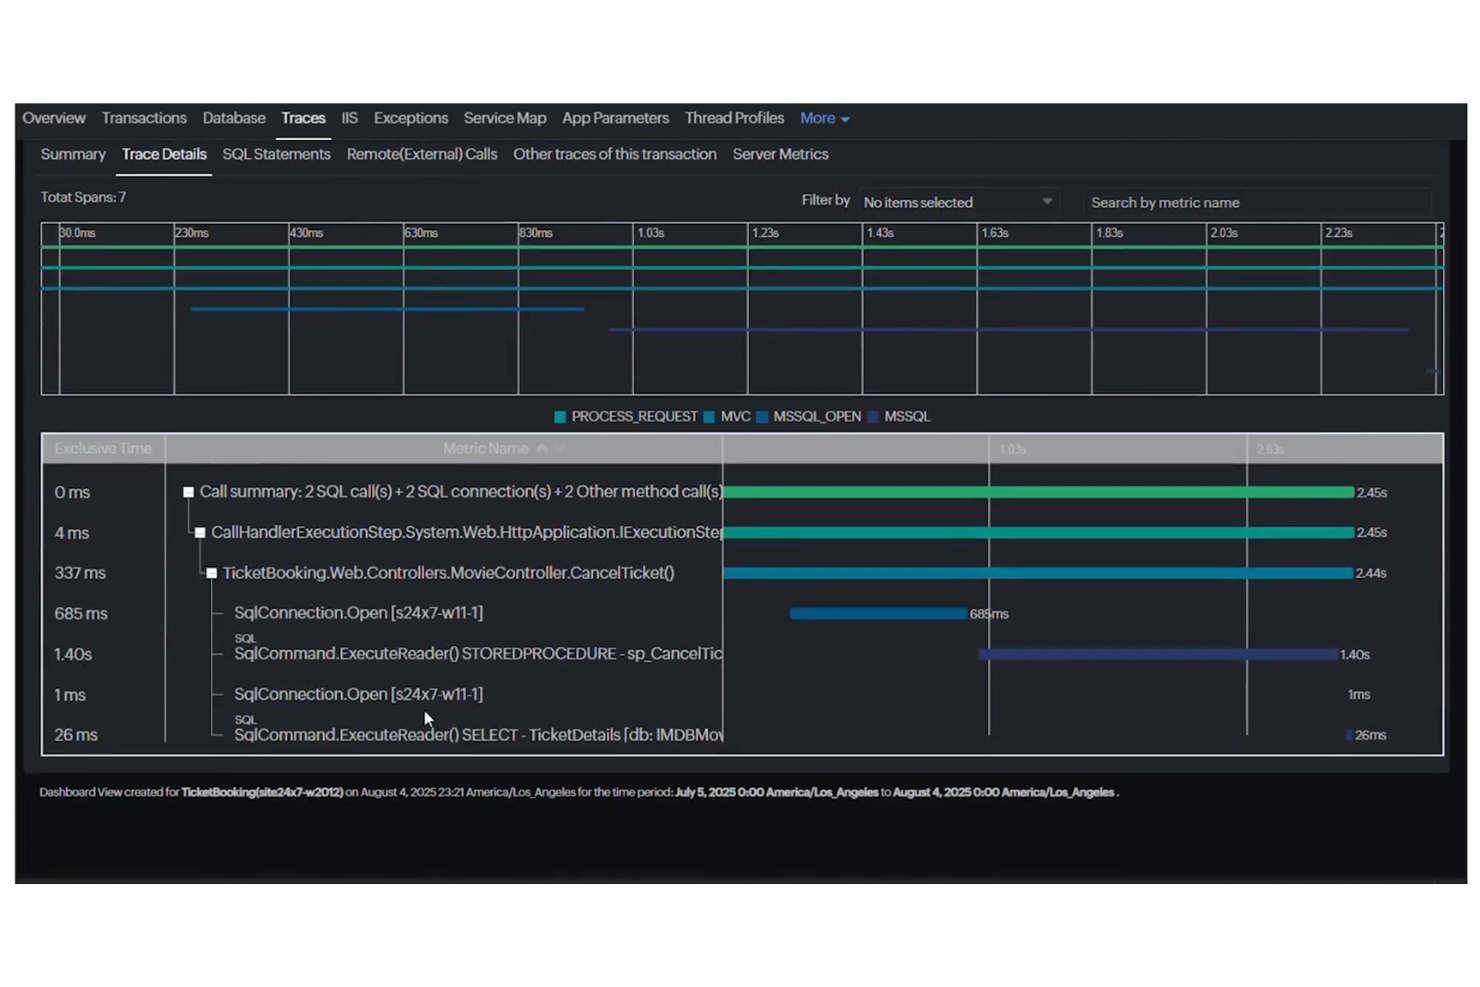Open the Summary sub-tab
The width and height of the screenshot is (1480, 987).
coord(73,154)
